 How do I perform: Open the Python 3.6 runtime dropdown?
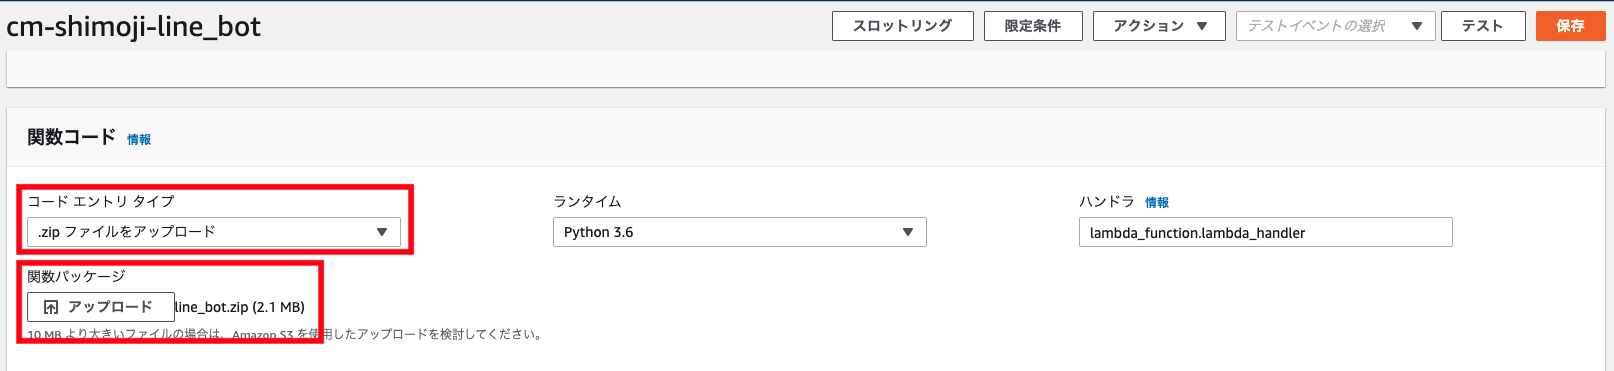click(740, 232)
